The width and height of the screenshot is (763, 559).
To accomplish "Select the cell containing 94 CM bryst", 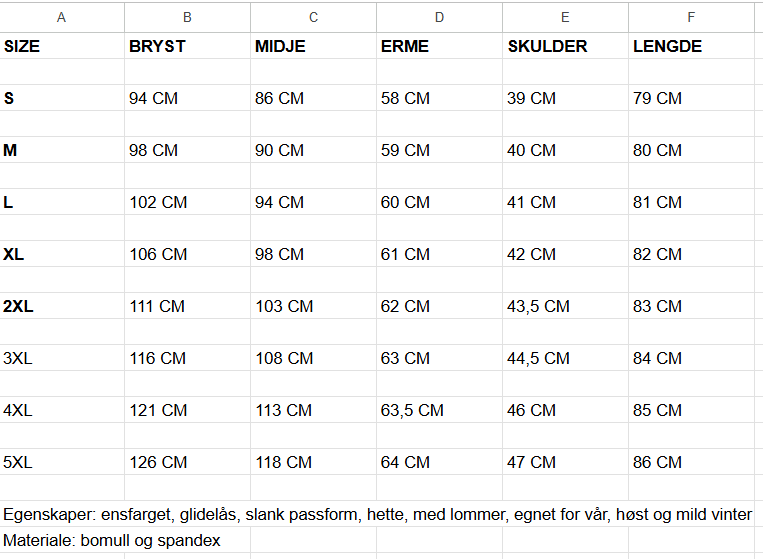I will coord(153,98).
